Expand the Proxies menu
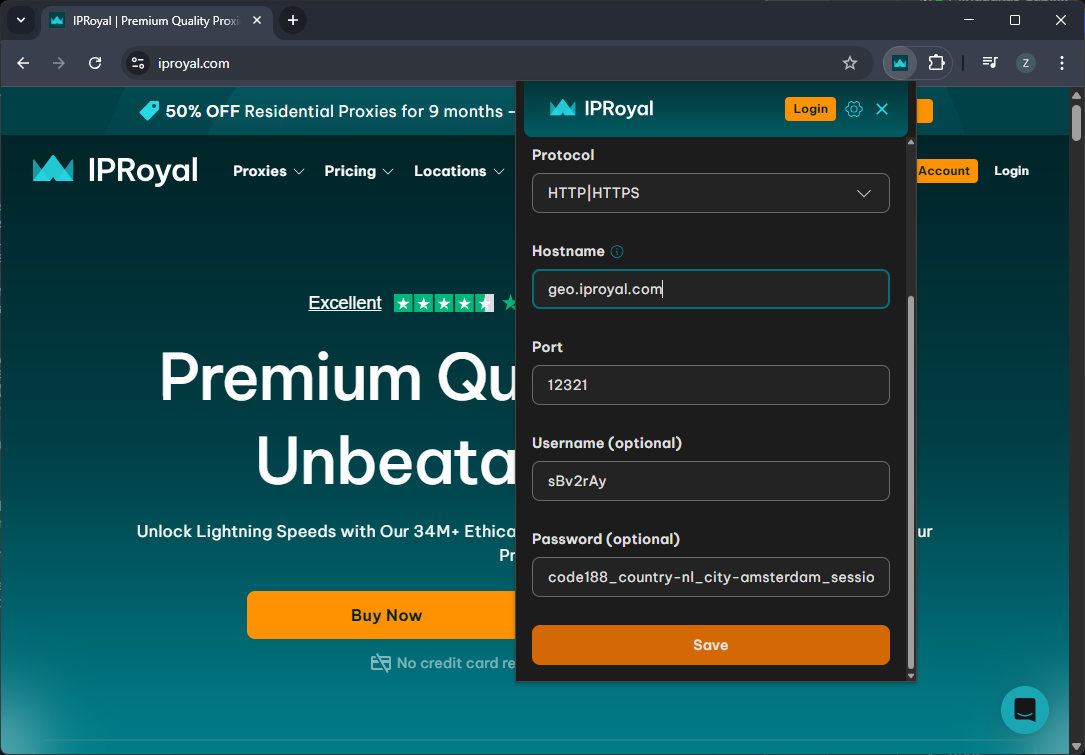 pyautogui.click(x=268, y=171)
